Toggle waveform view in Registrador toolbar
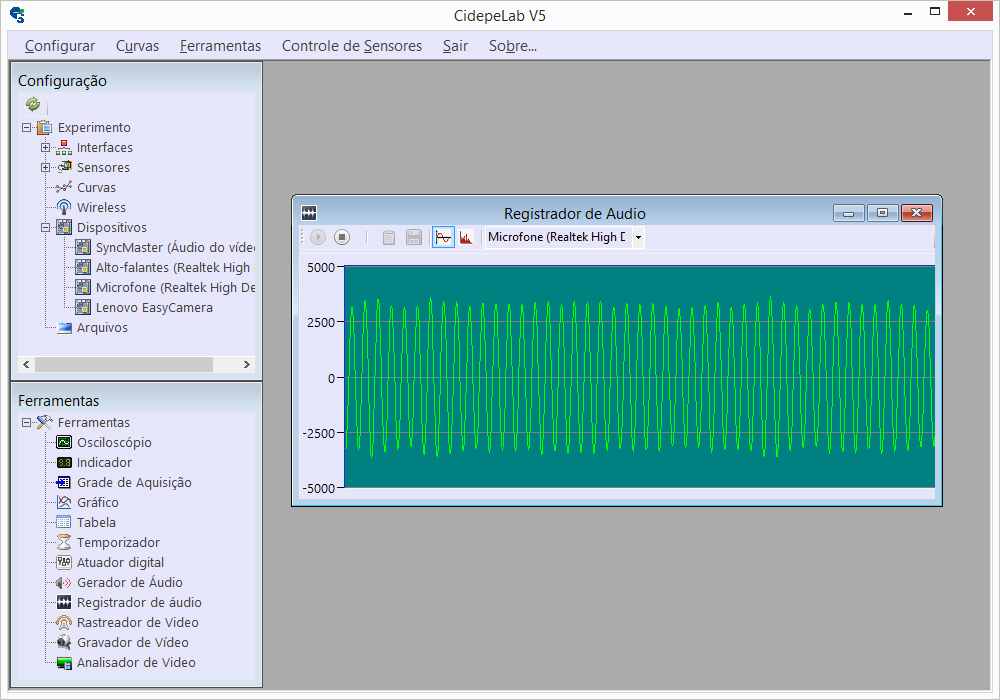 tap(443, 237)
